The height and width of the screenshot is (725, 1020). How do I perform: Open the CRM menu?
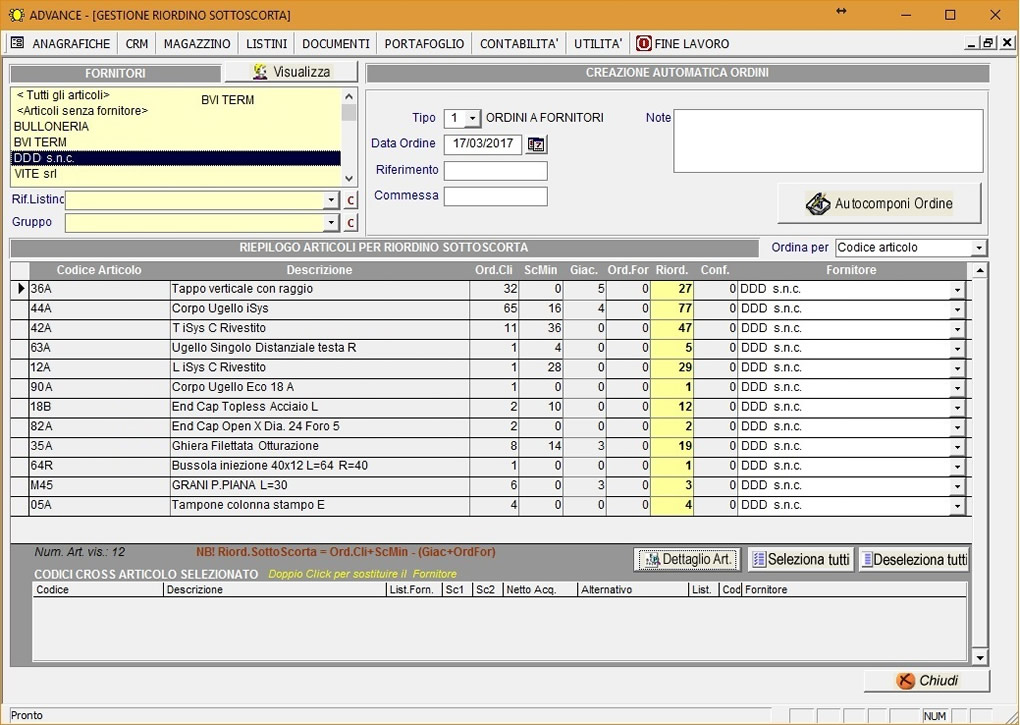click(137, 44)
